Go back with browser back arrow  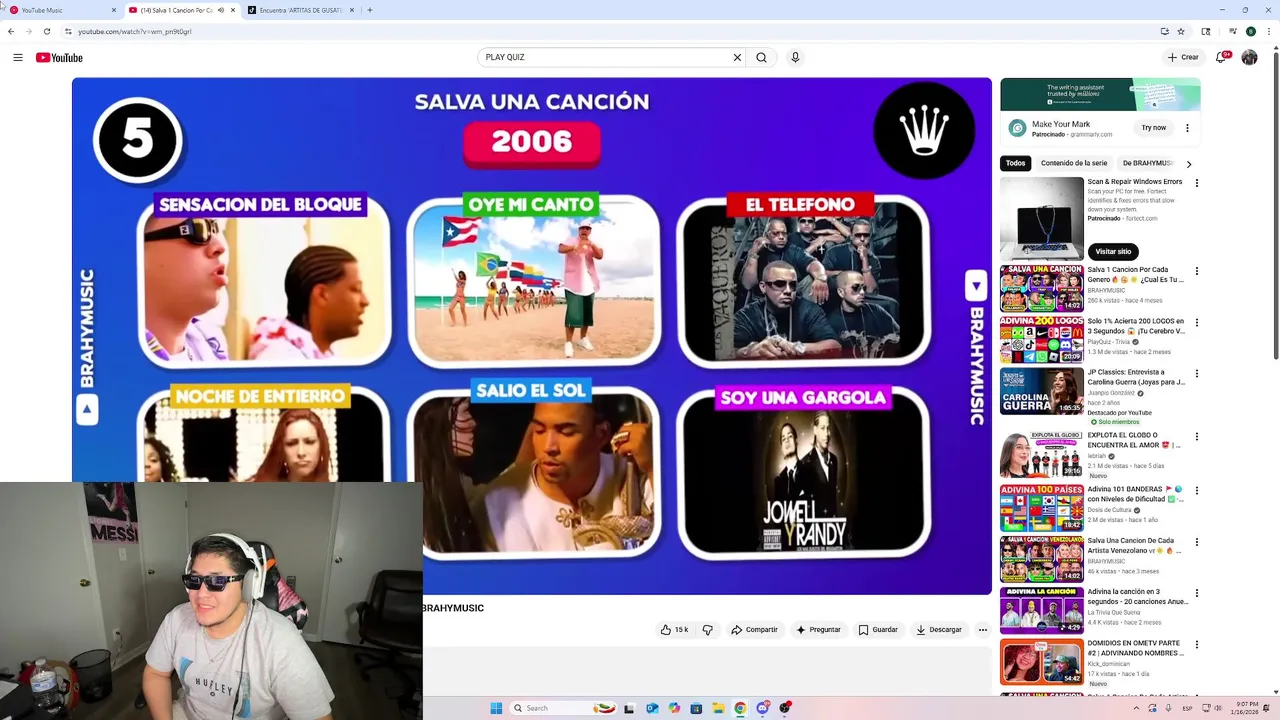(11, 31)
